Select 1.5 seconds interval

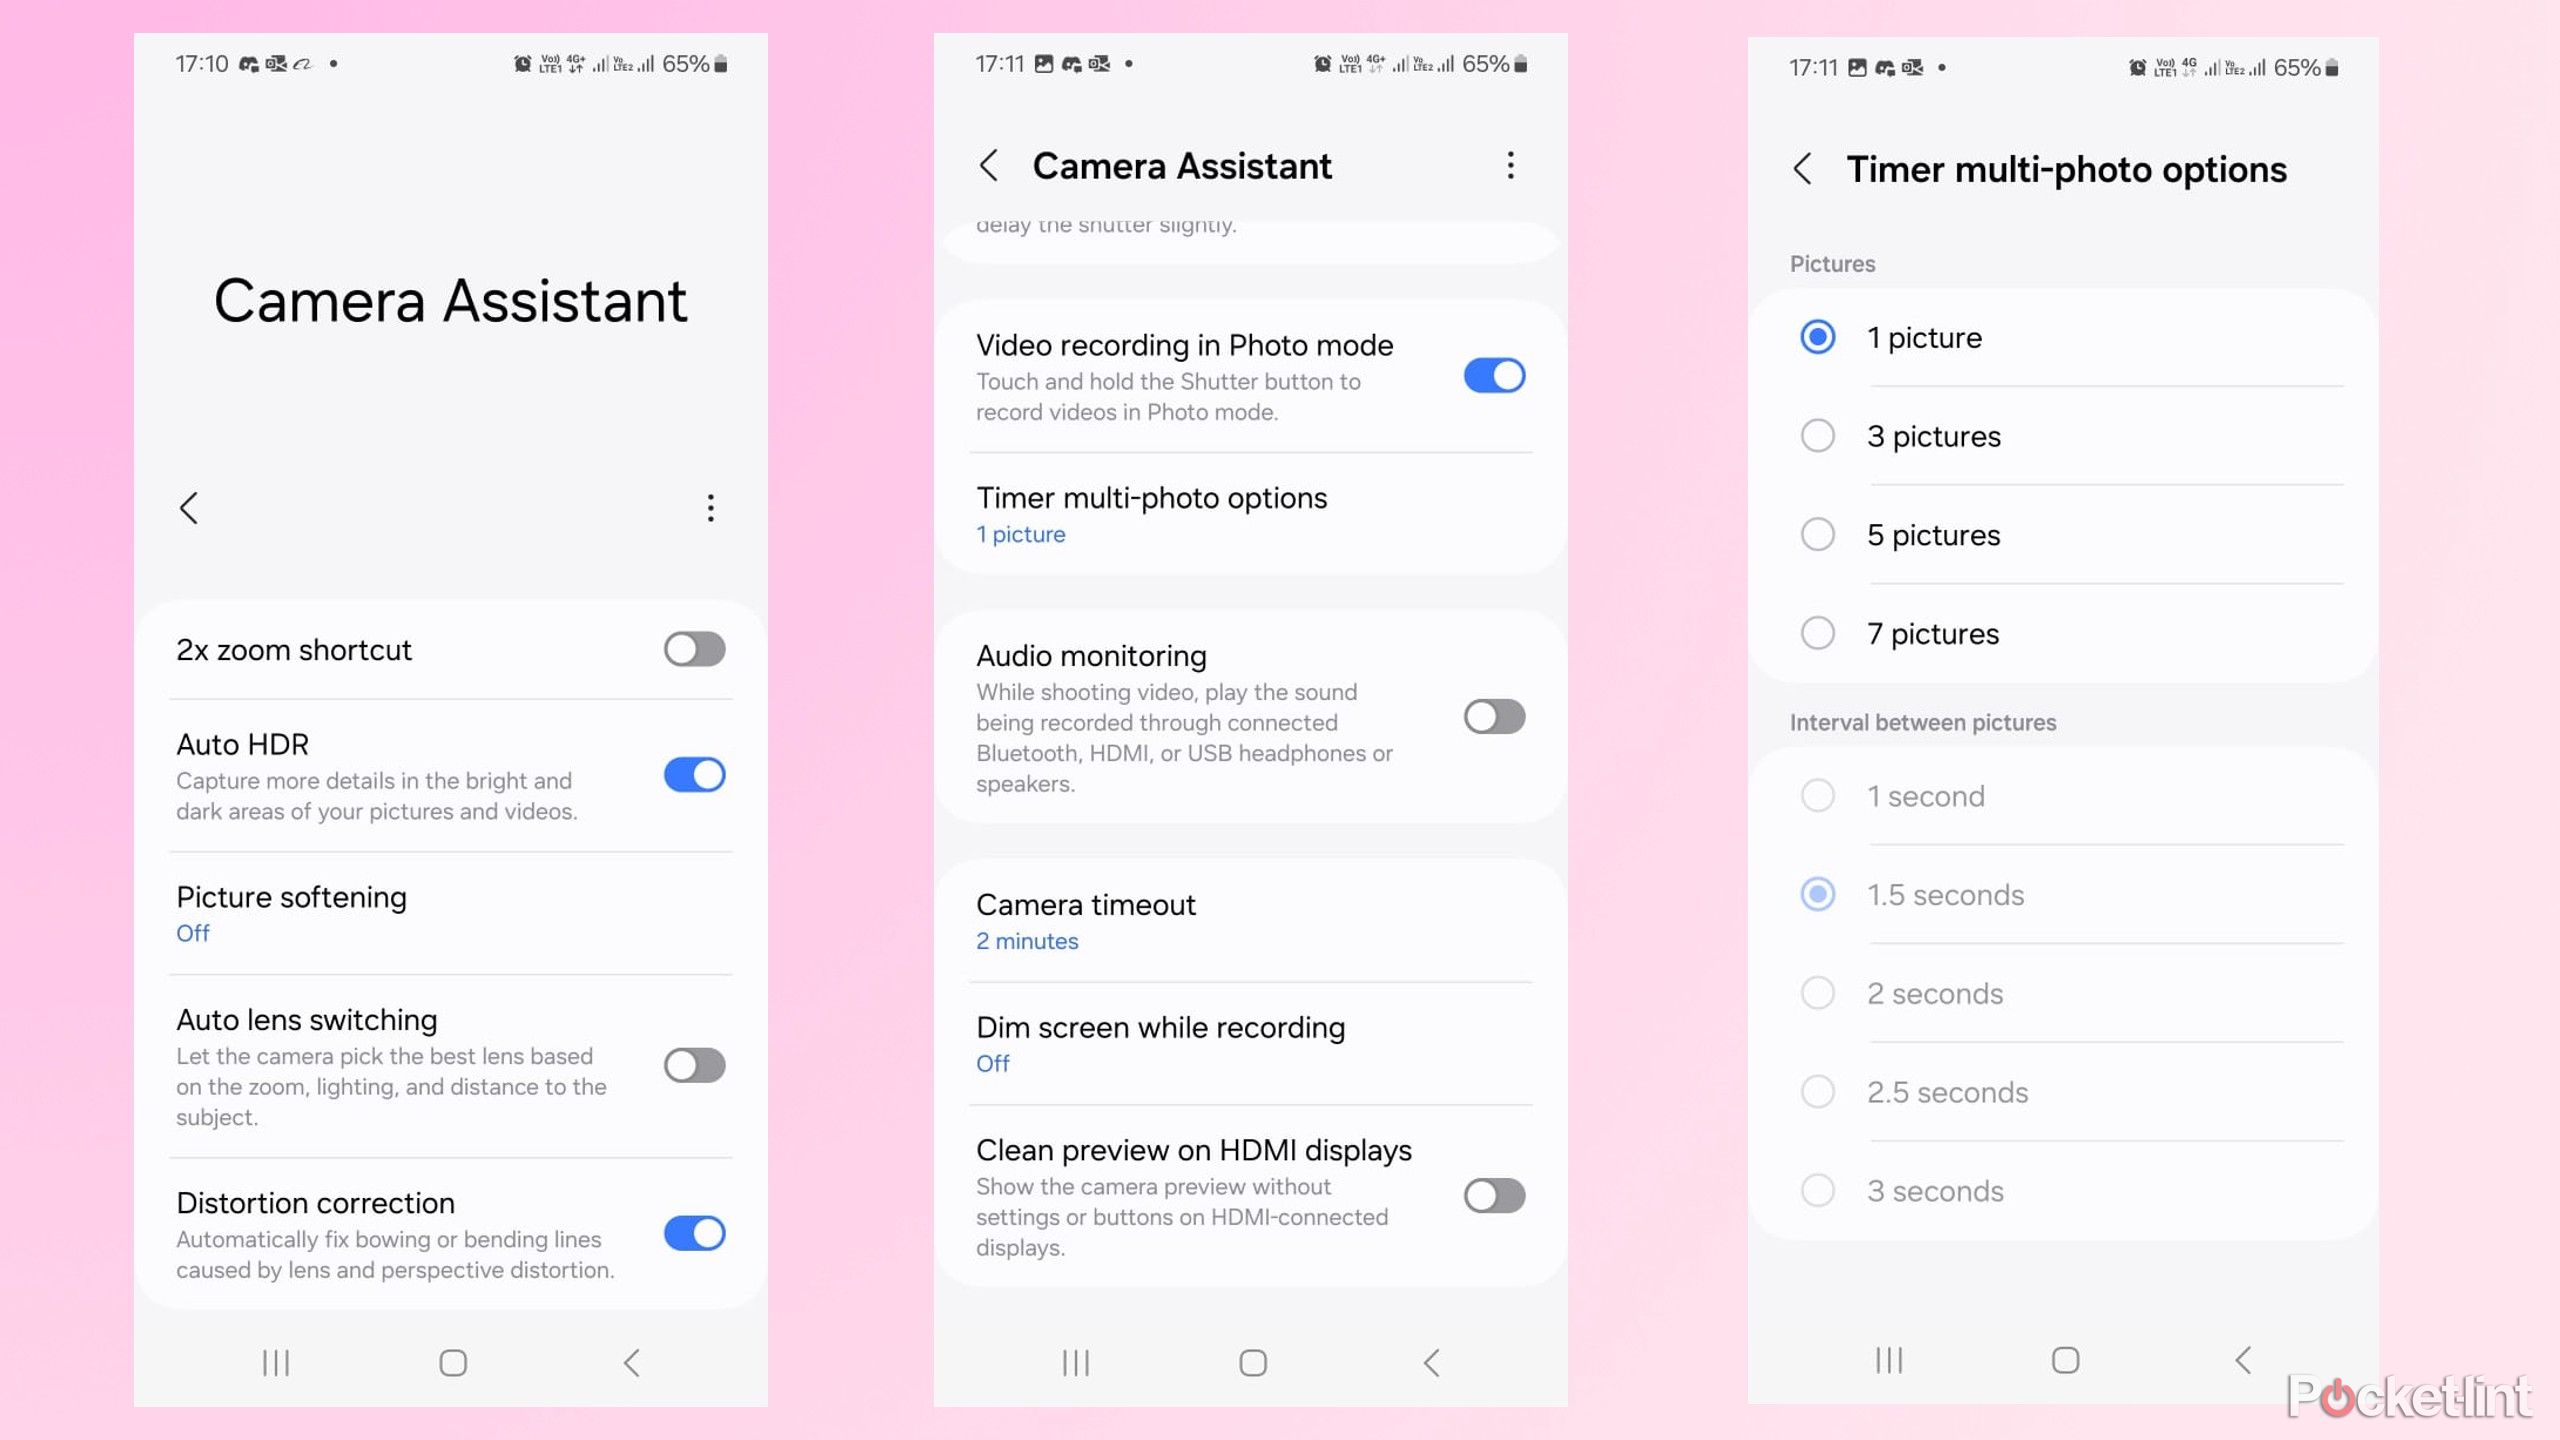pos(1818,893)
